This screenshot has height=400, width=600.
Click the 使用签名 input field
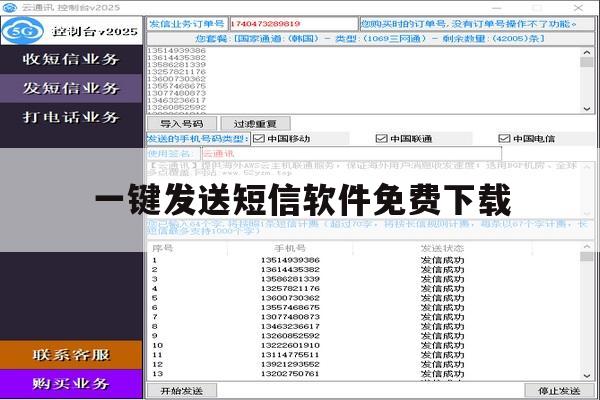tap(352, 154)
